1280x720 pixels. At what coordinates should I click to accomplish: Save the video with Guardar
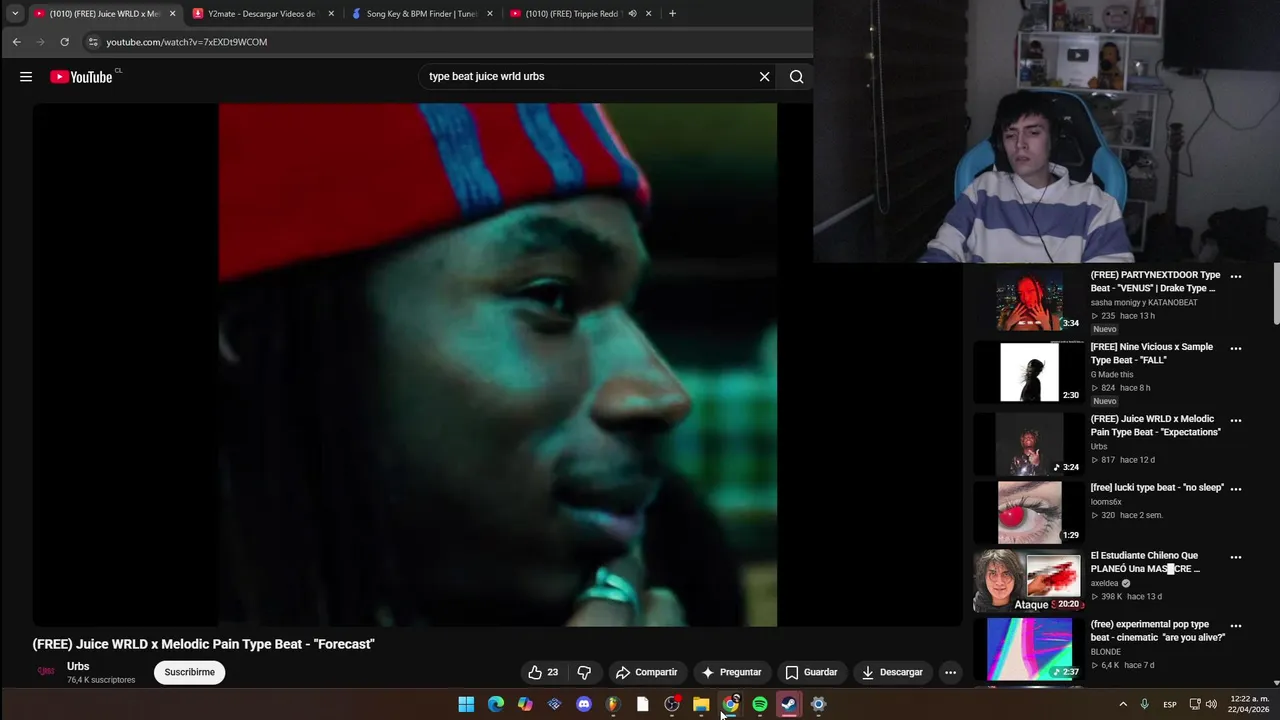[811, 672]
